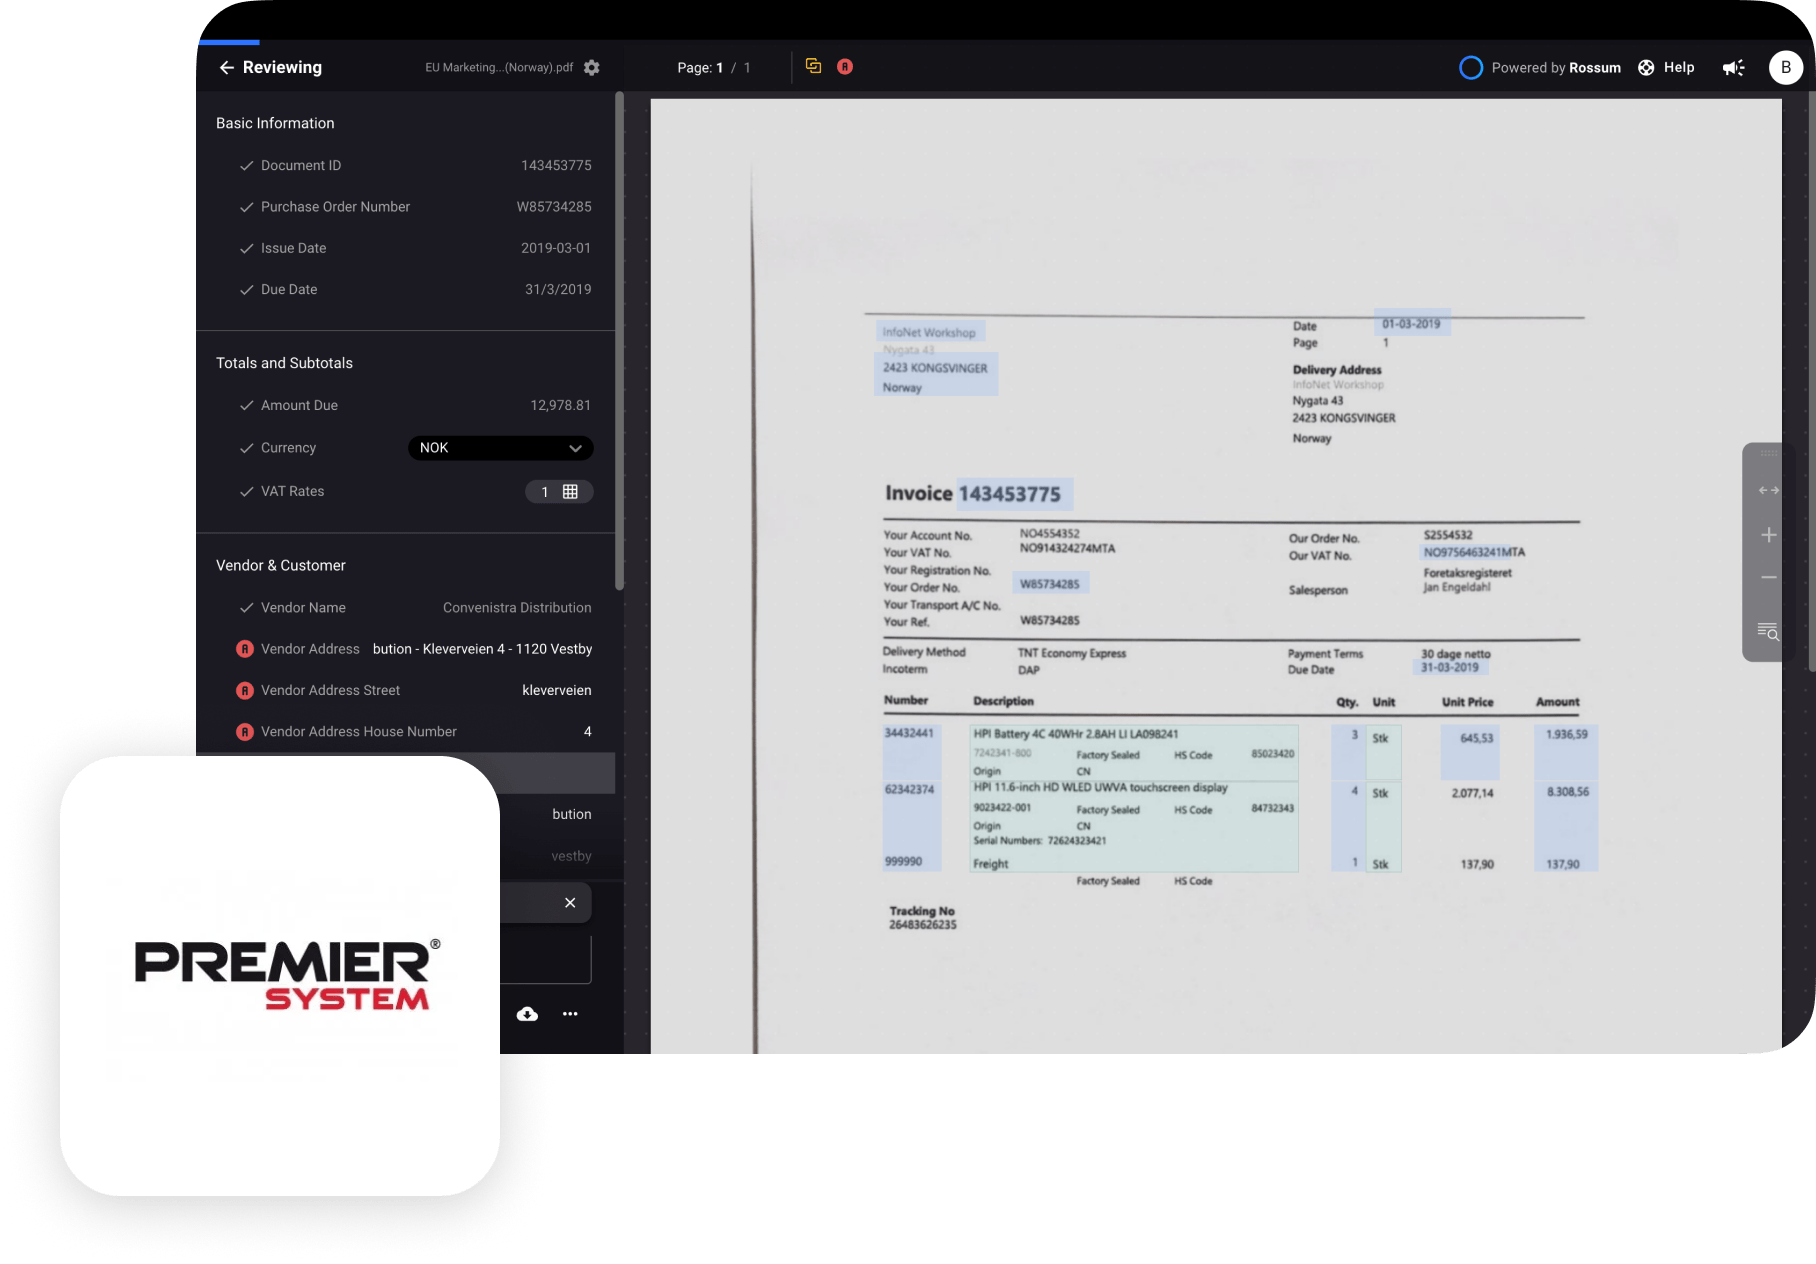
Task: Click the EU Marketing...(Norway).pdf file name
Action: [499, 67]
